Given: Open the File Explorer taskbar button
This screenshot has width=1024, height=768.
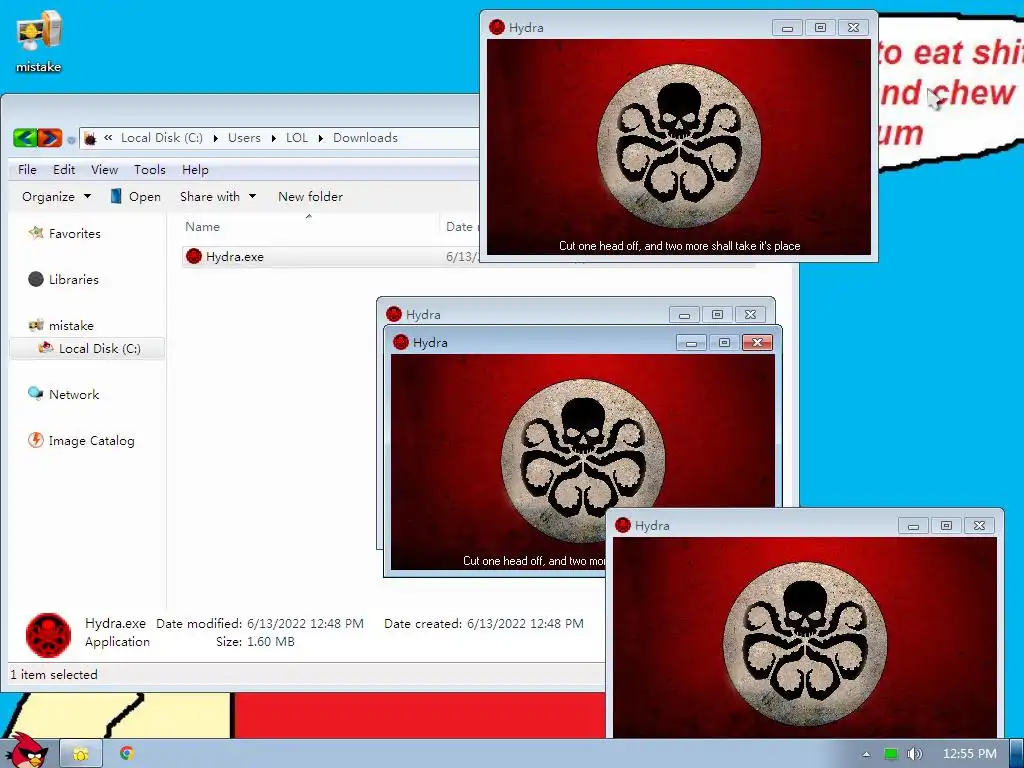Looking at the screenshot, I should pyautogui.click(x=81, y=754).
